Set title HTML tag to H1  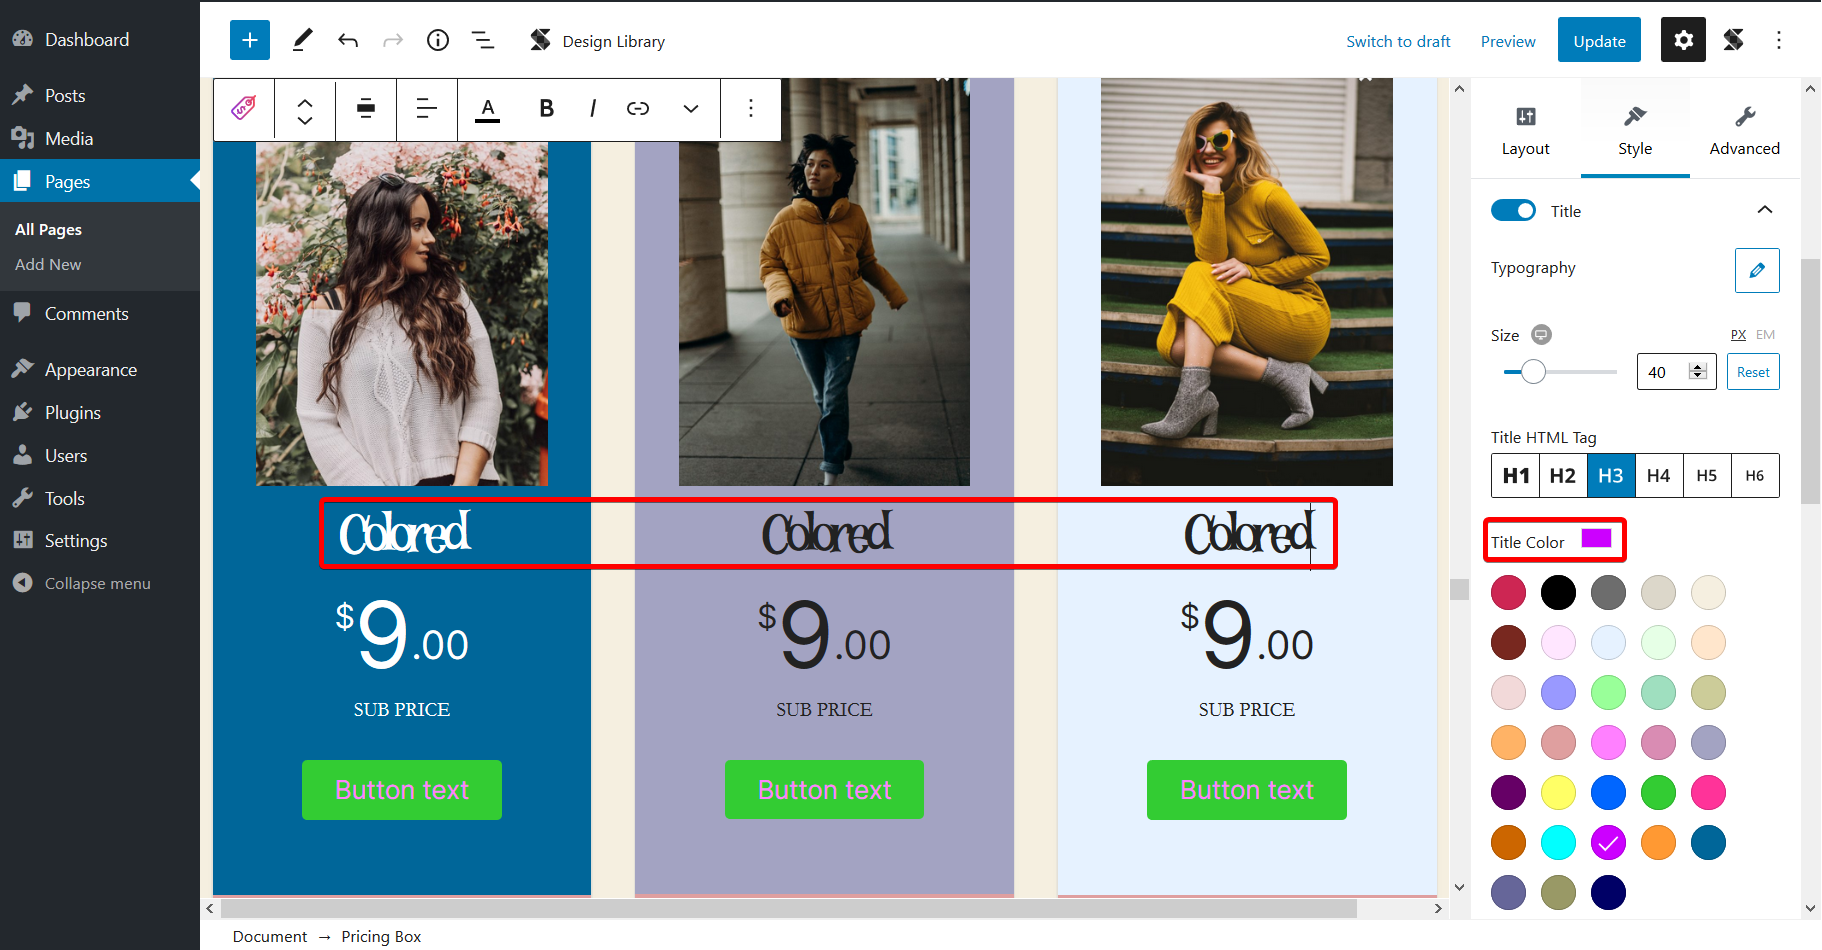click(1515, 476)
